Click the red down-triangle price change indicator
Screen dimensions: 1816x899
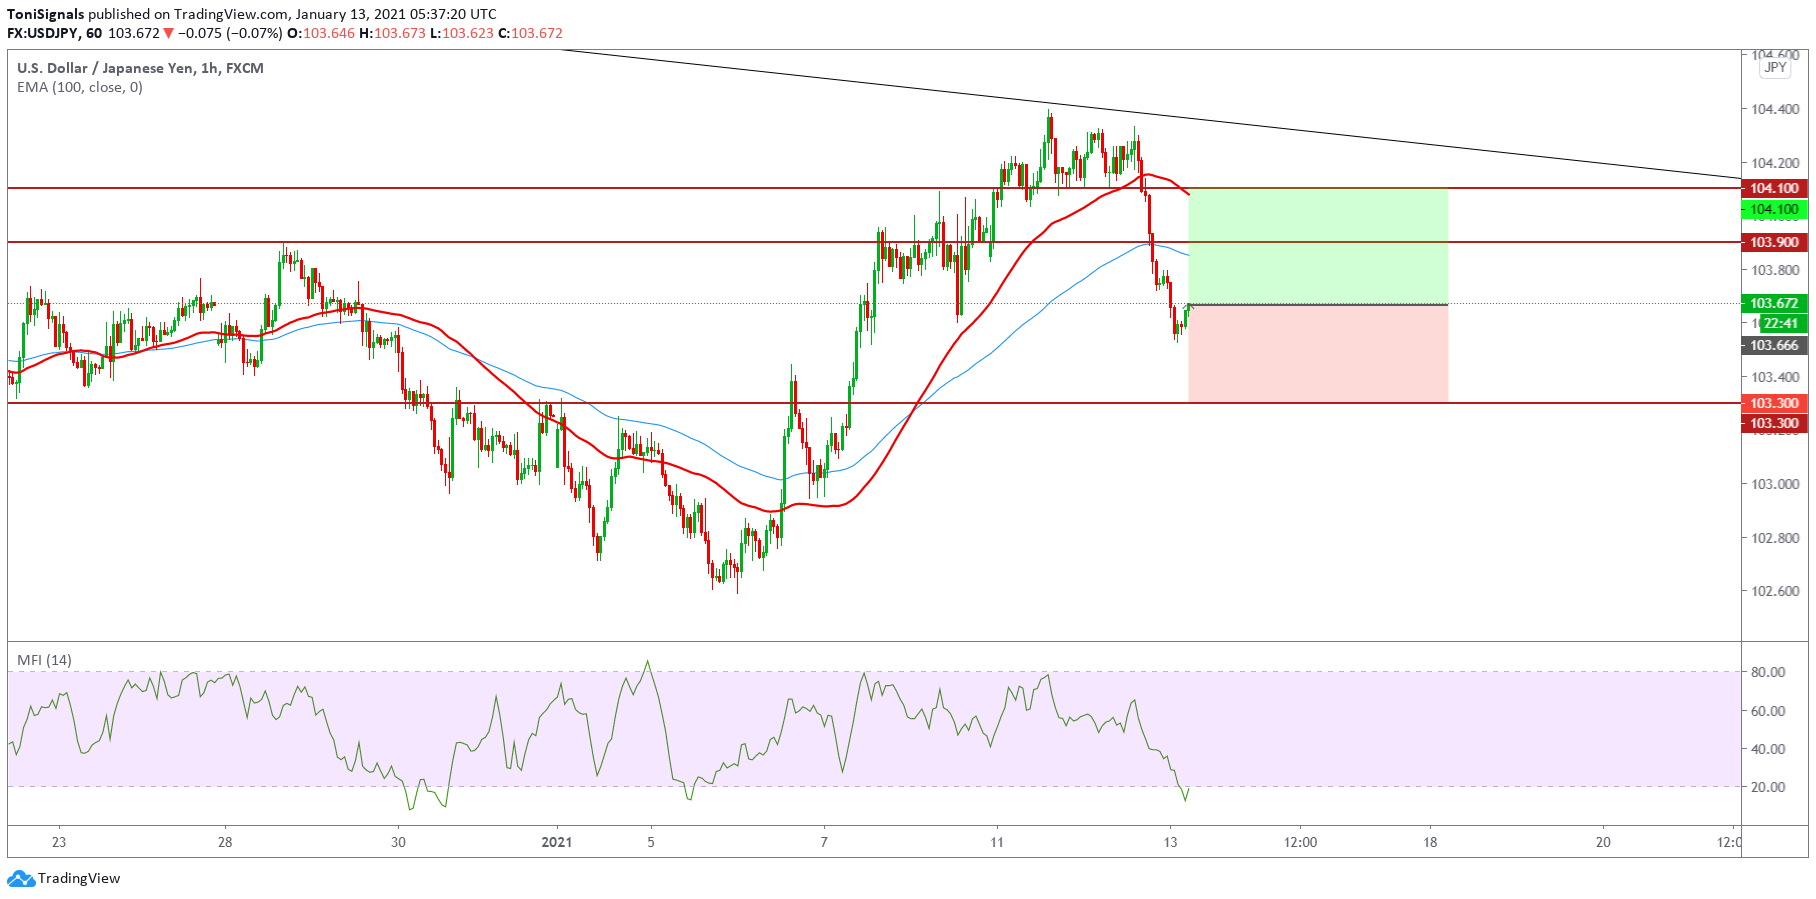click(x=169, y=33)
